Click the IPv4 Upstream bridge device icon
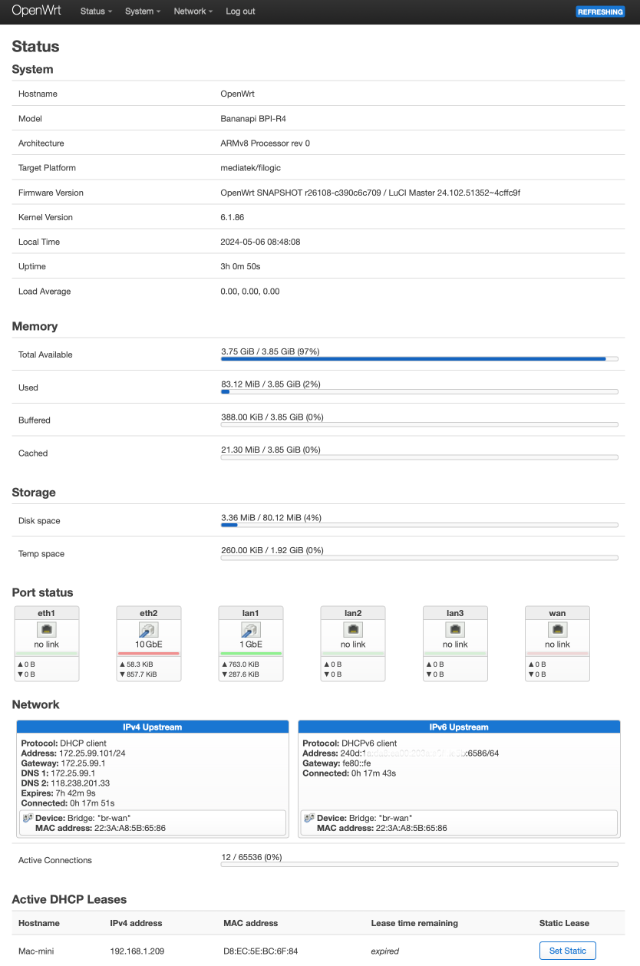Image resolution: width=640 pixels, height=966 pixels. 27,817
